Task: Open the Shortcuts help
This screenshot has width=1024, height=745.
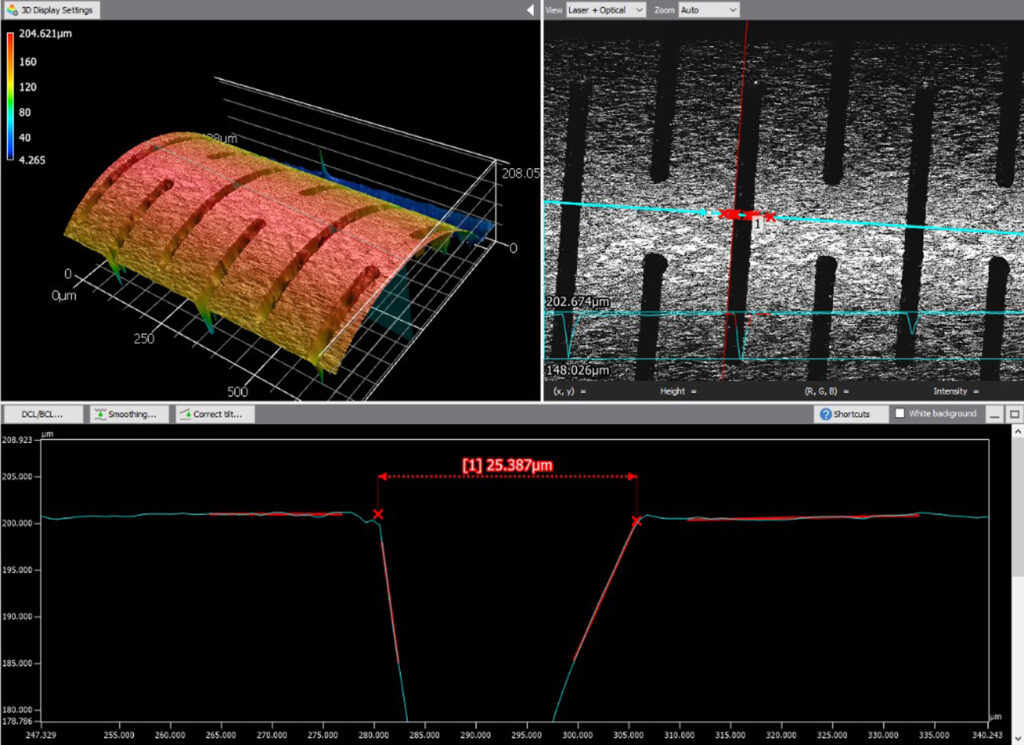Action: (x=845, y=413)
